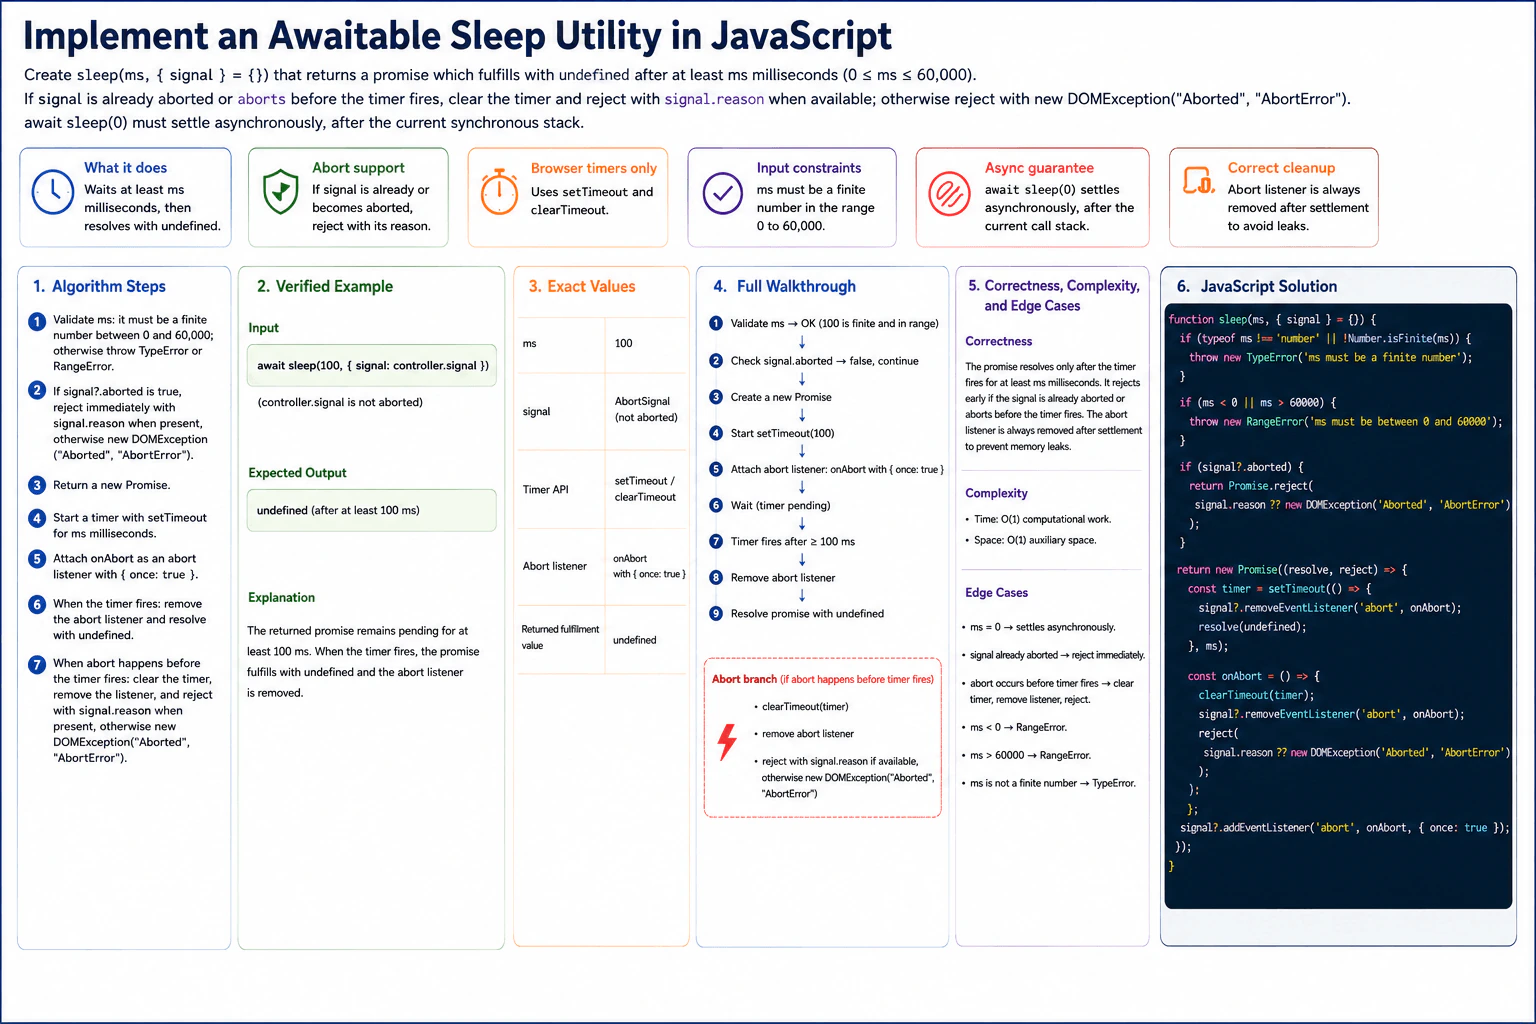Viewport: 1536px width, 1024px height.
Task: Click the 'What it does' card heading
Action: tap(125, 168)
